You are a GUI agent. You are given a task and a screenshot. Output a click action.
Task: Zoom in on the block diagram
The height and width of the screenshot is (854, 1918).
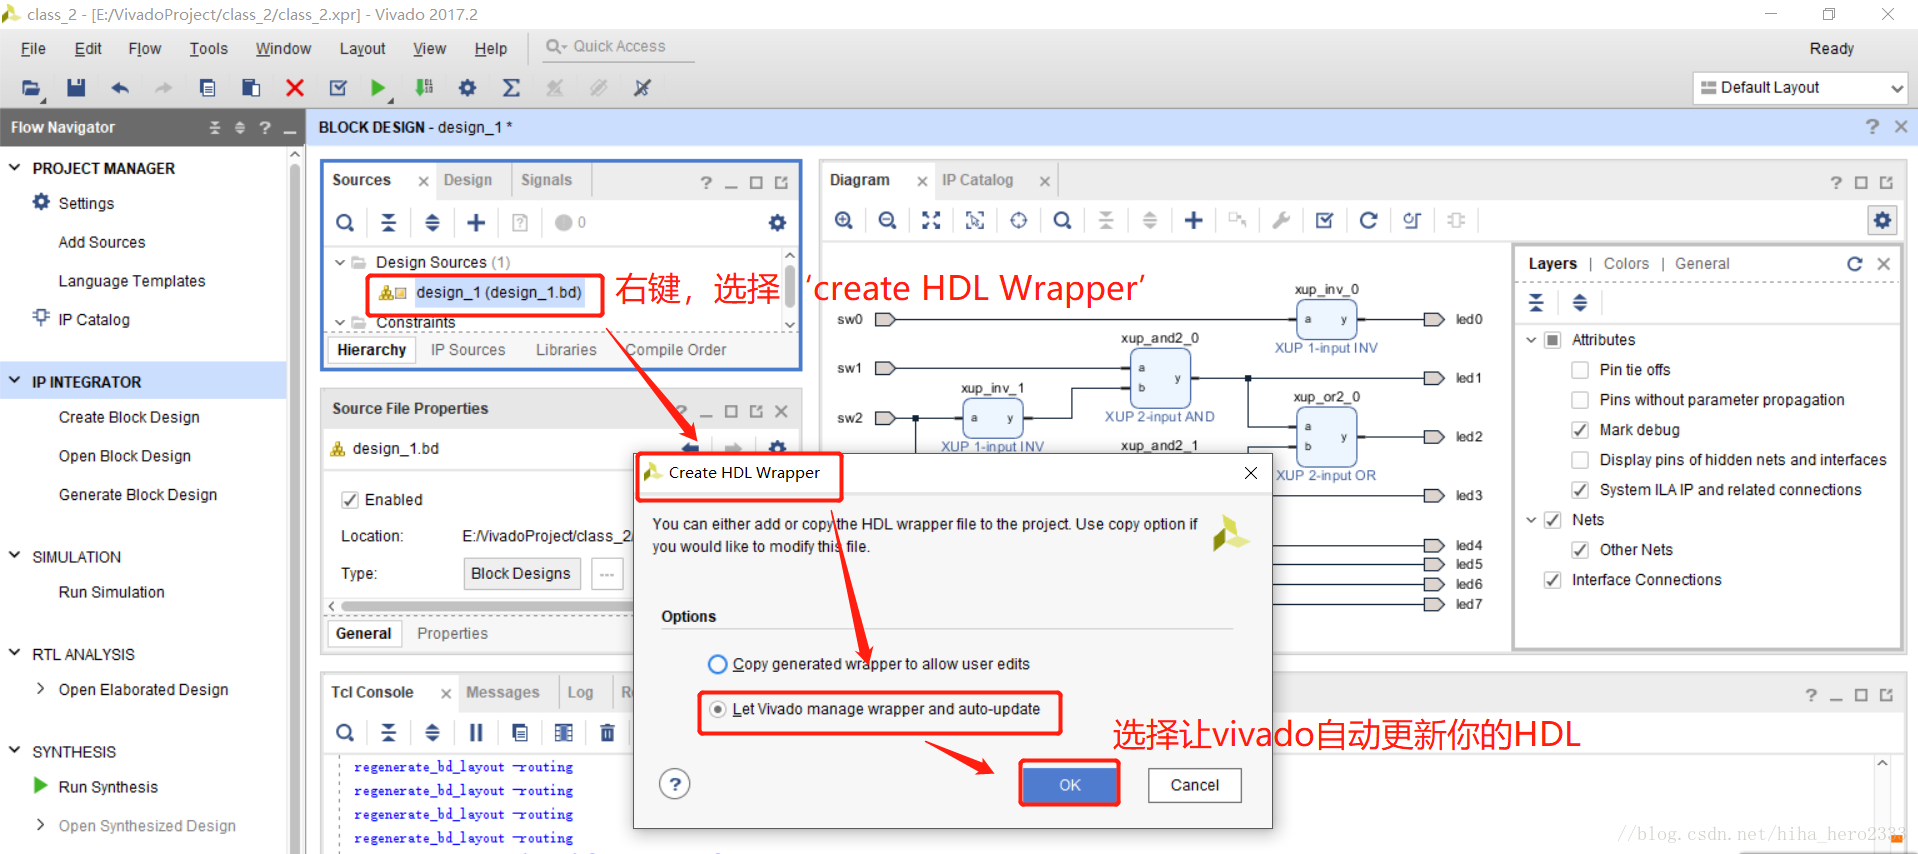(x=844, y=220)
